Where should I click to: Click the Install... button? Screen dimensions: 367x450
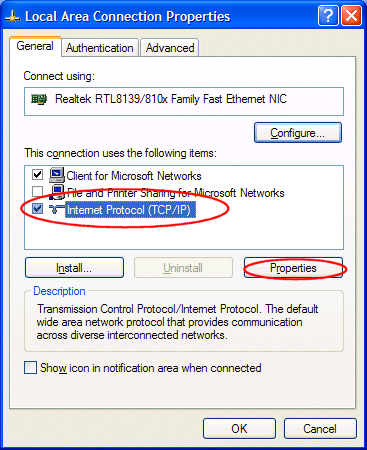point(74,268)
